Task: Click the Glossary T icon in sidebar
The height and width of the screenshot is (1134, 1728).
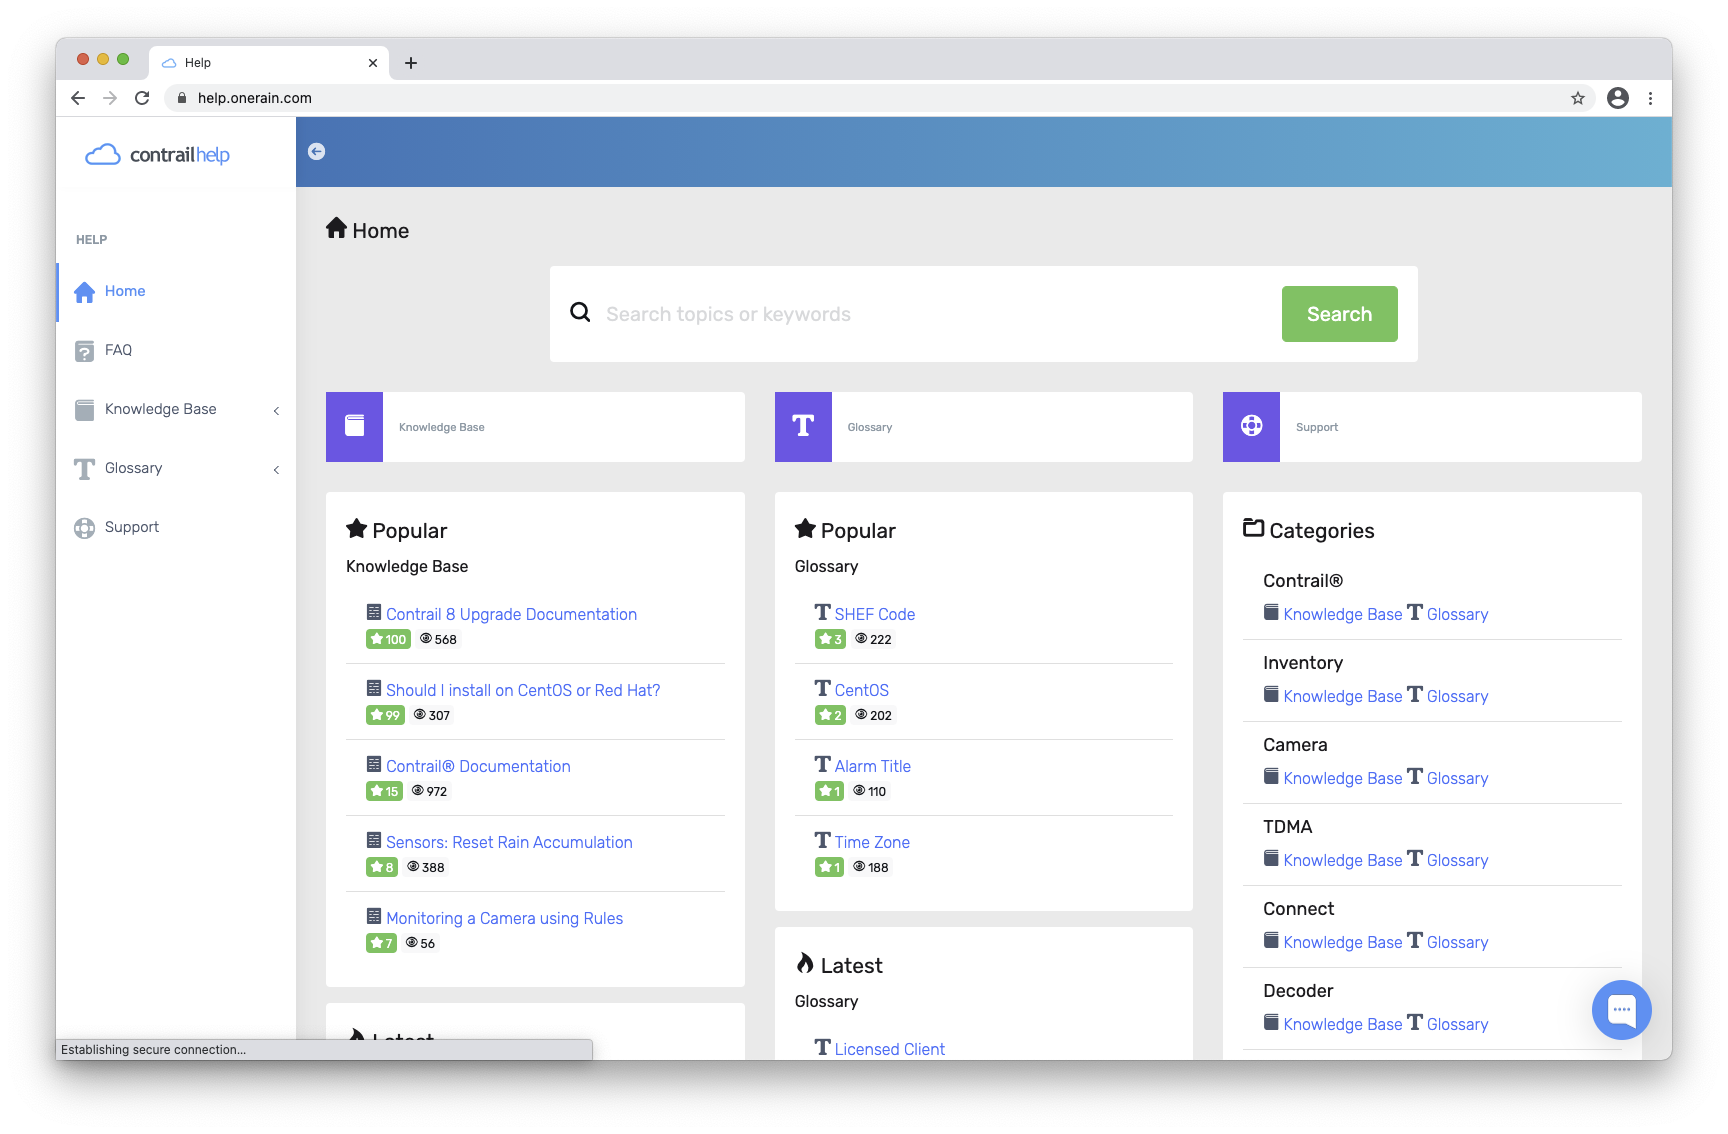Action: coord(85,469)
